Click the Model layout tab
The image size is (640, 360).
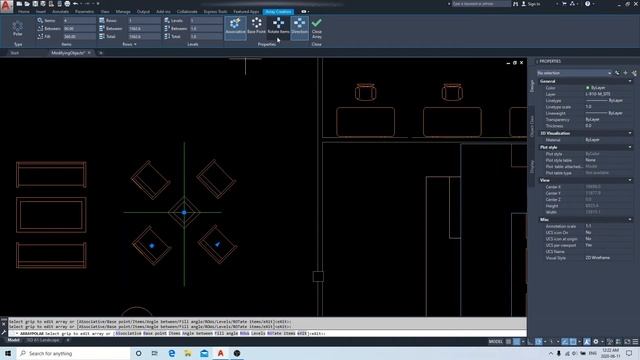point(13,340)
